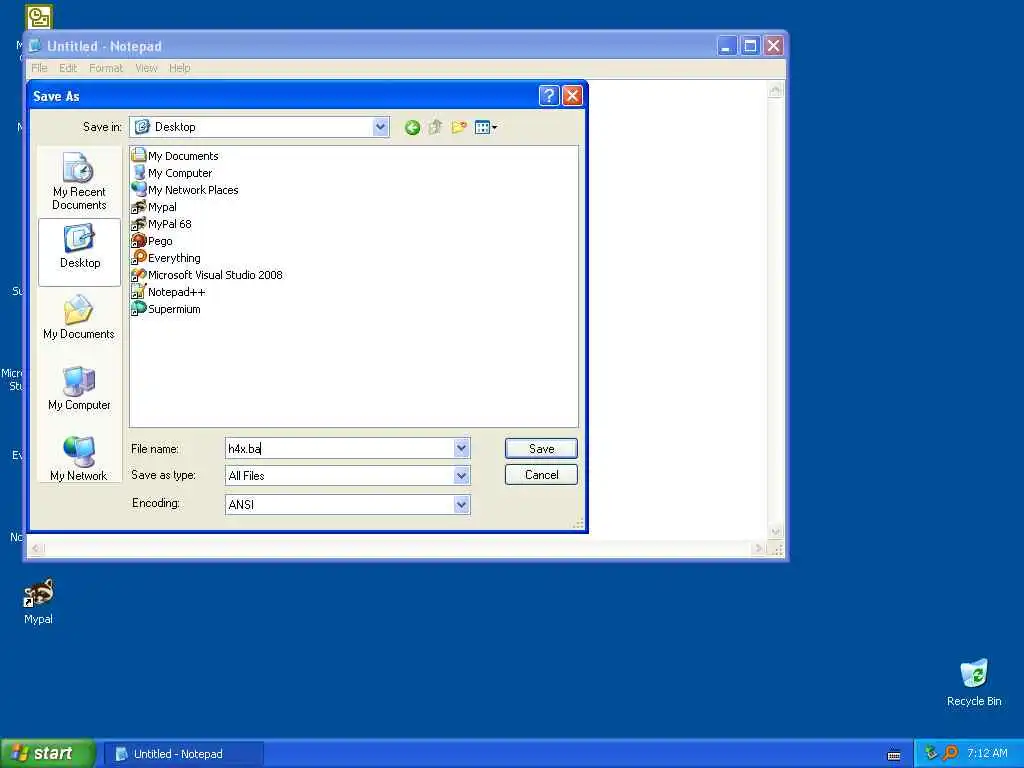Select Microsoft Visual Studio 2008 shortcut
Viewport: 1024px width, 768px height.
point(207,274)
